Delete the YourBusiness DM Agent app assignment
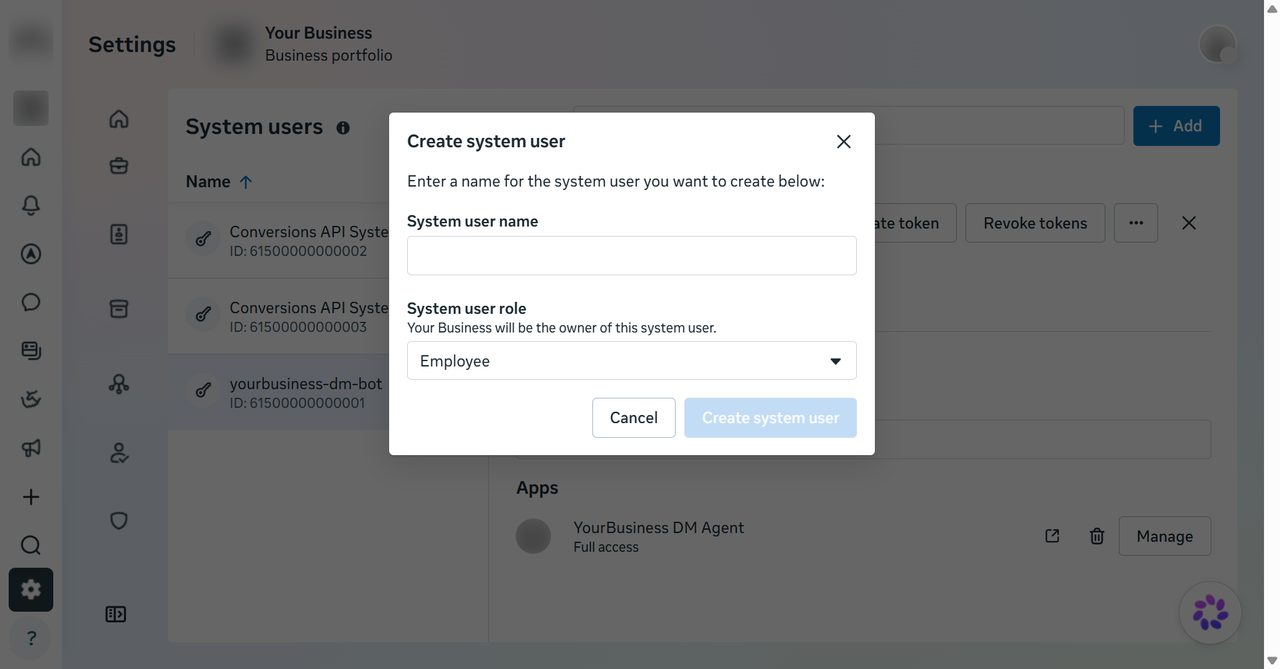Image resolution: width=1280 pixels, height=669 pixels. tap(1097, 536)
